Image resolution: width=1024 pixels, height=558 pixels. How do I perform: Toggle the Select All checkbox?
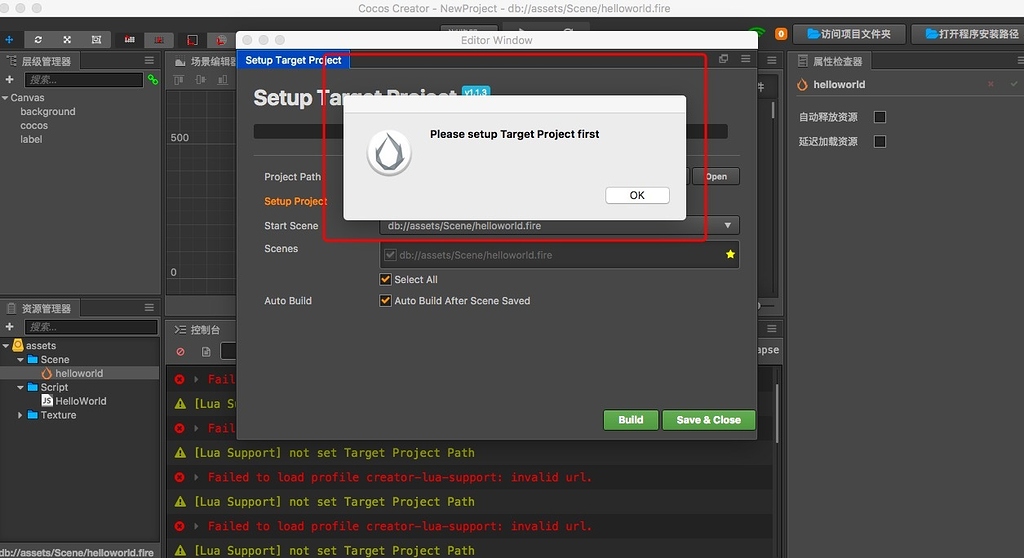coord(385,279)
